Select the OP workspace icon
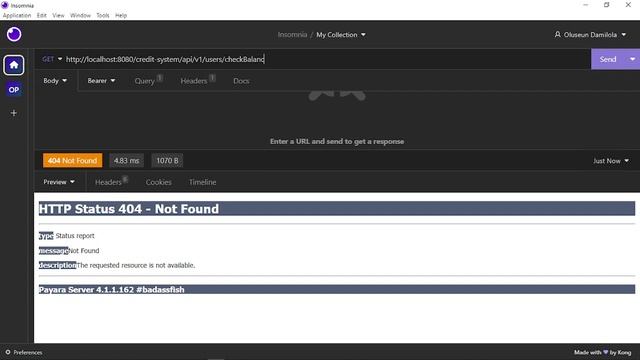 coord(14,89)
